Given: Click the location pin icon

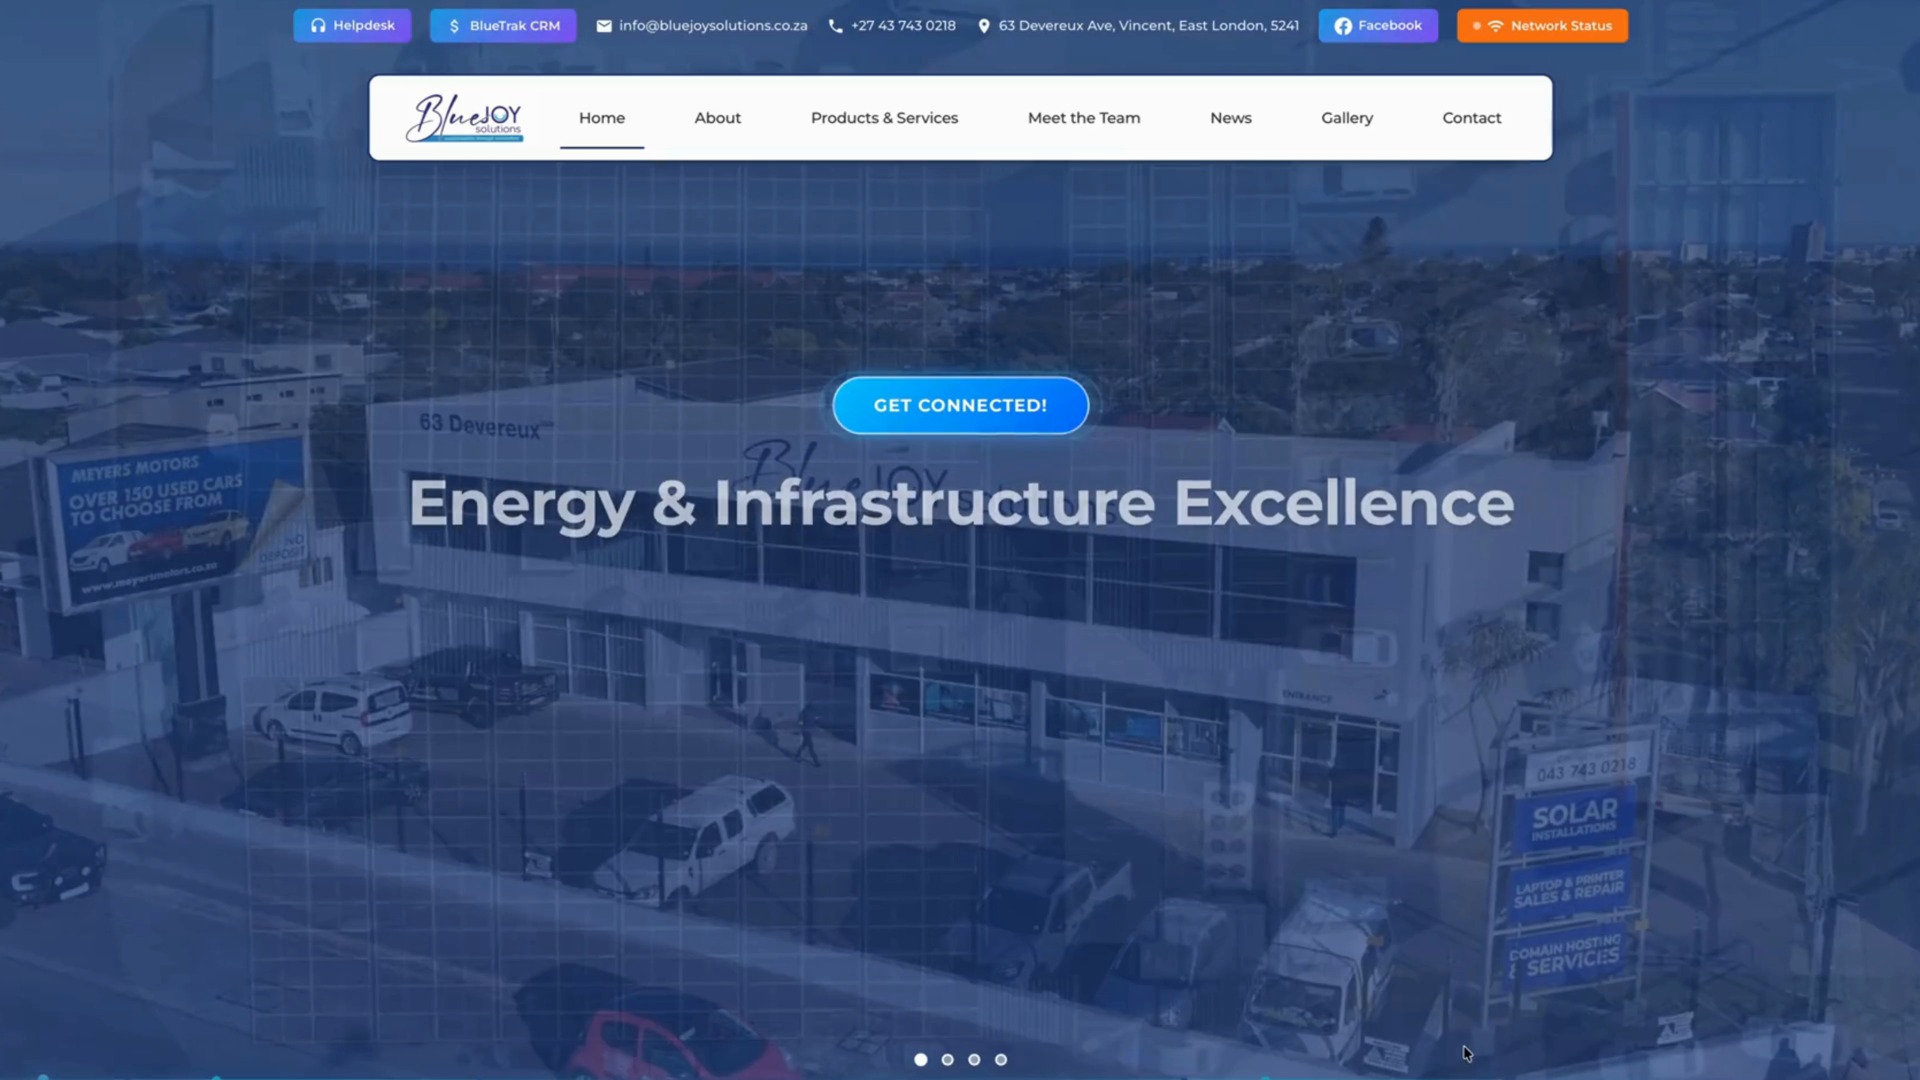Looking at the screenshot, I should (x=984, y=26).
